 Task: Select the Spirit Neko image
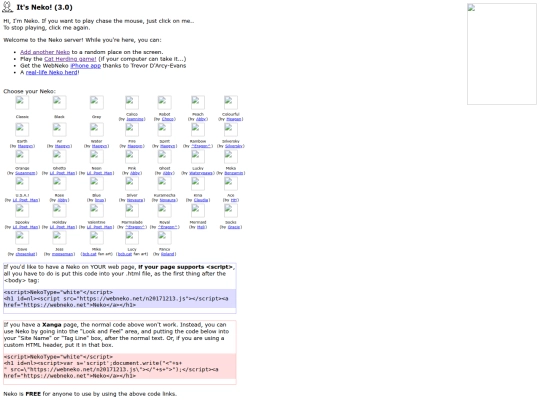coord(165,130)
